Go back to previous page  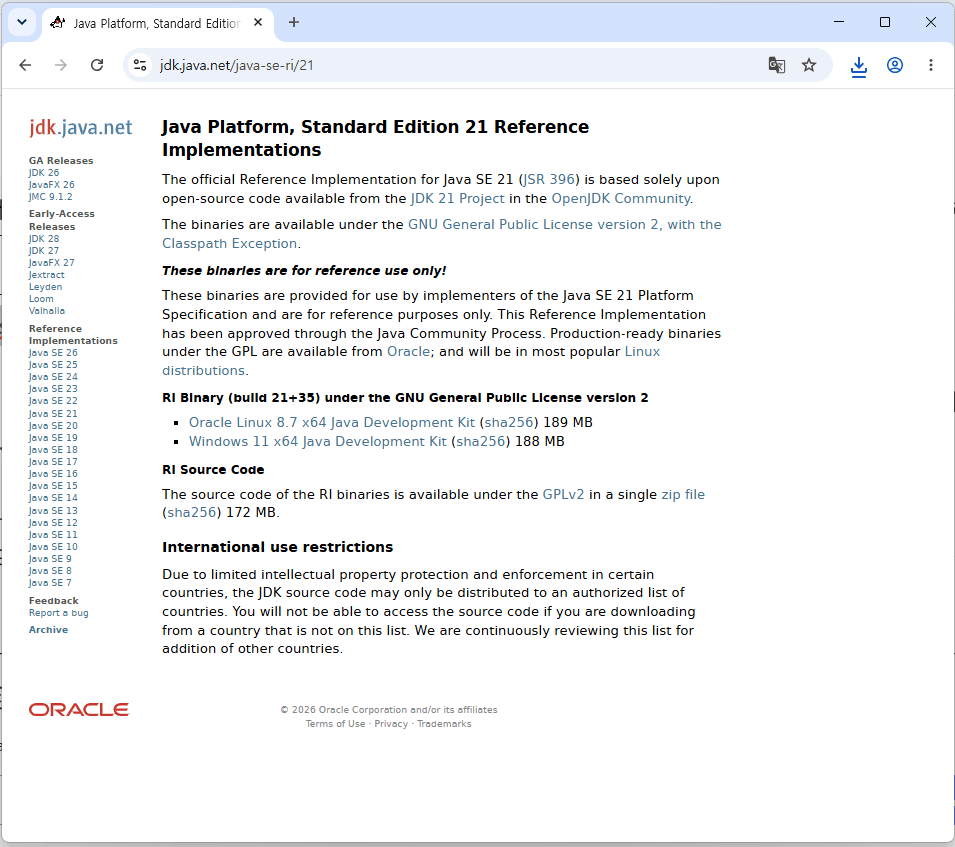coord(25,65)
